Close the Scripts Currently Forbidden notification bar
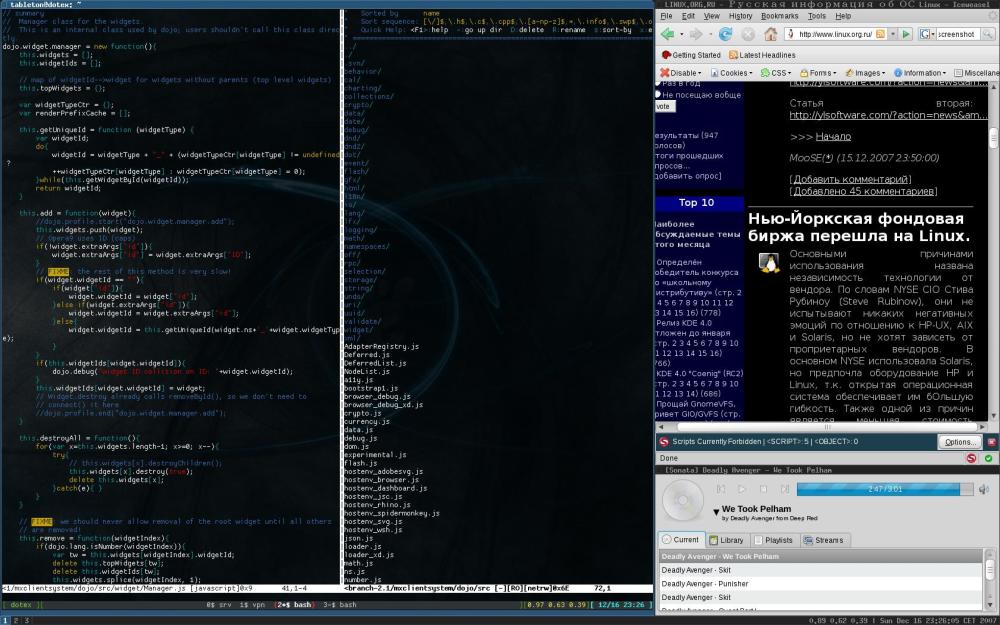Image resolution: width=1000 pixels, height=625 pixels. (992, 441)
